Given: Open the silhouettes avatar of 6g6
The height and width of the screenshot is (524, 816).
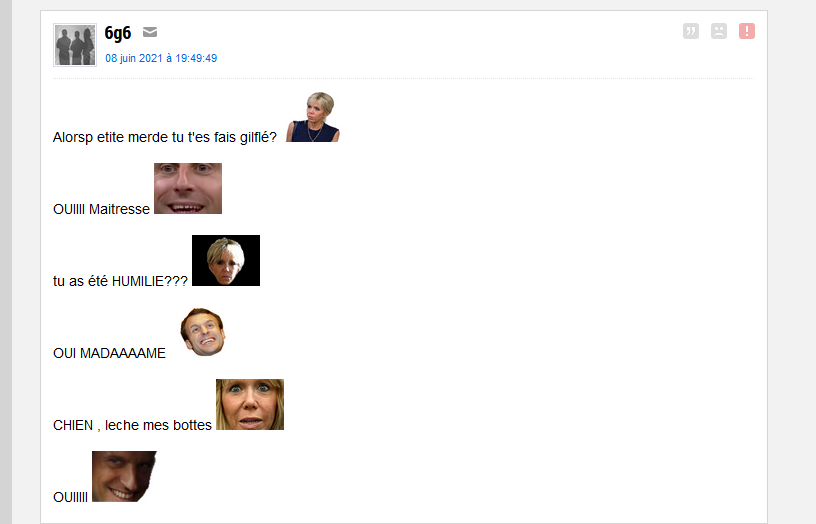Looking at the screenshot, I should (75, 45).
